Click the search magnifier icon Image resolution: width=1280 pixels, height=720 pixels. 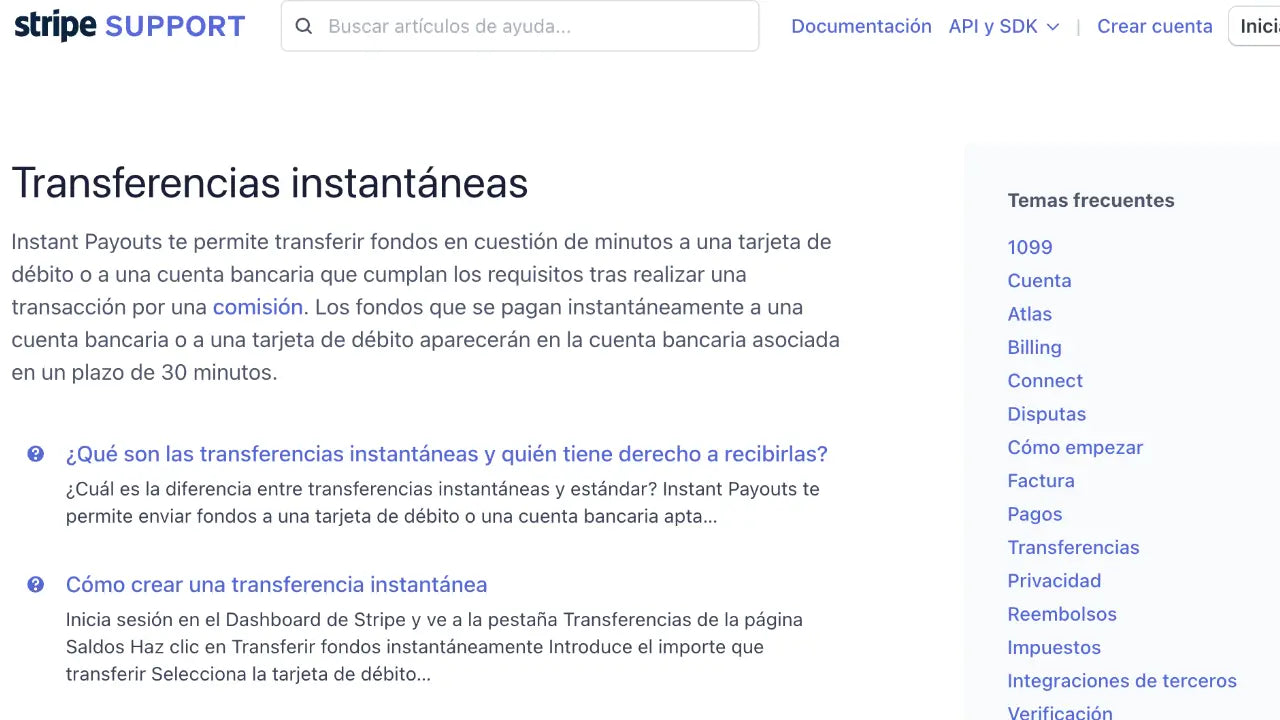pos(304,26)
